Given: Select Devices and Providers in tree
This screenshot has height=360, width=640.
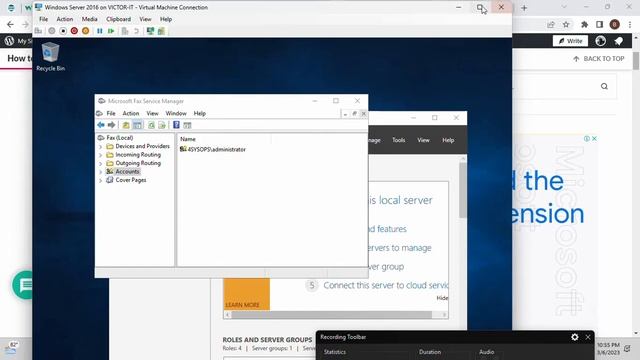Looking at the screenshot, I should click(x=142, y=146).
